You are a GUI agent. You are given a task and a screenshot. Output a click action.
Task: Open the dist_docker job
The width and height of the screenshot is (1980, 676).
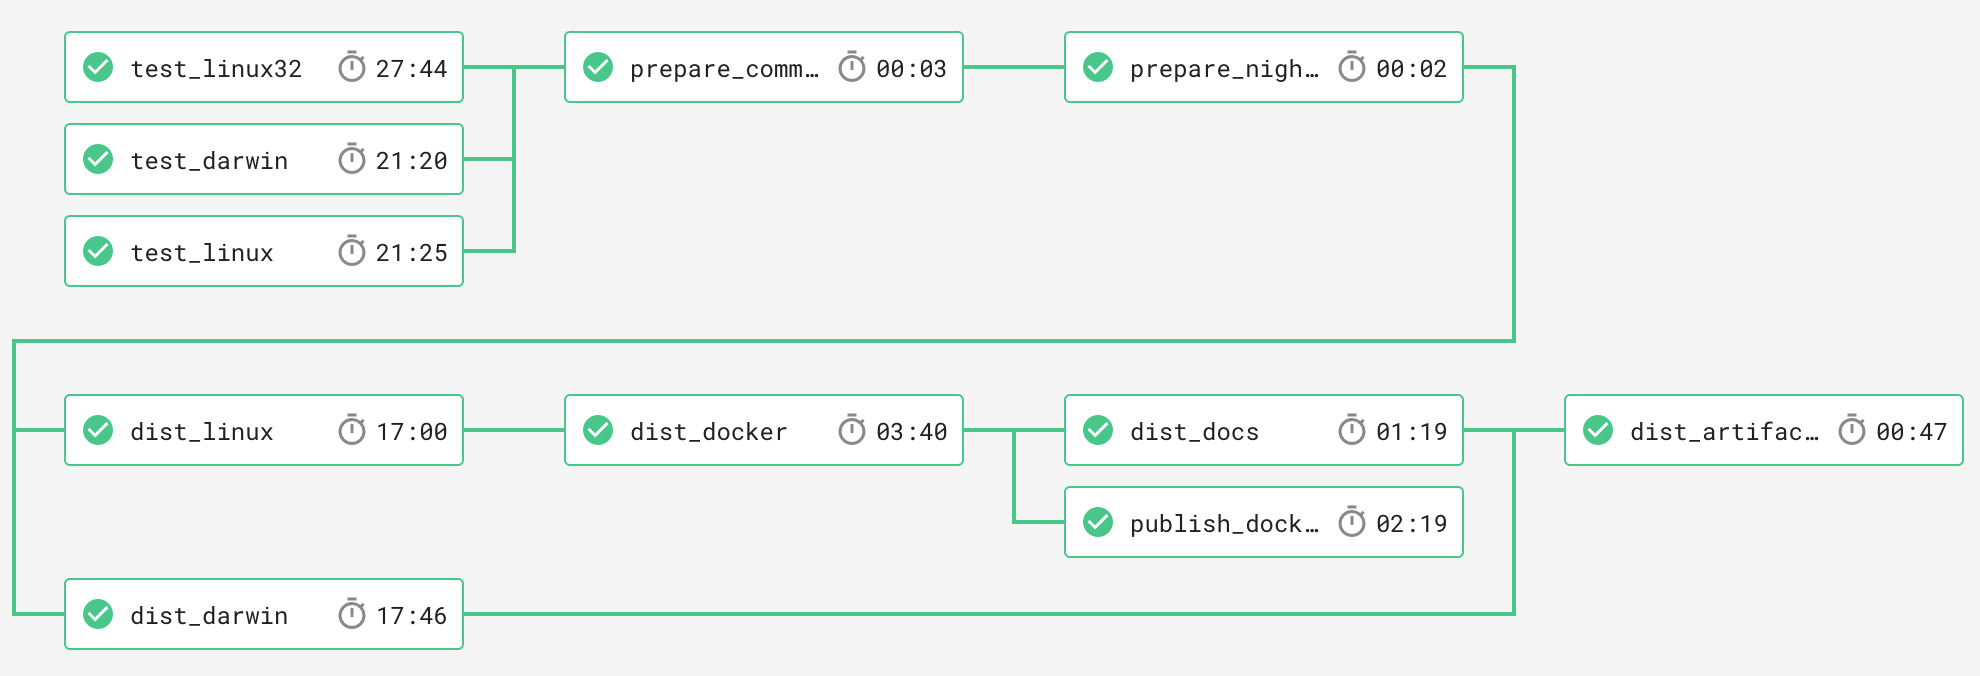point(708,431)
